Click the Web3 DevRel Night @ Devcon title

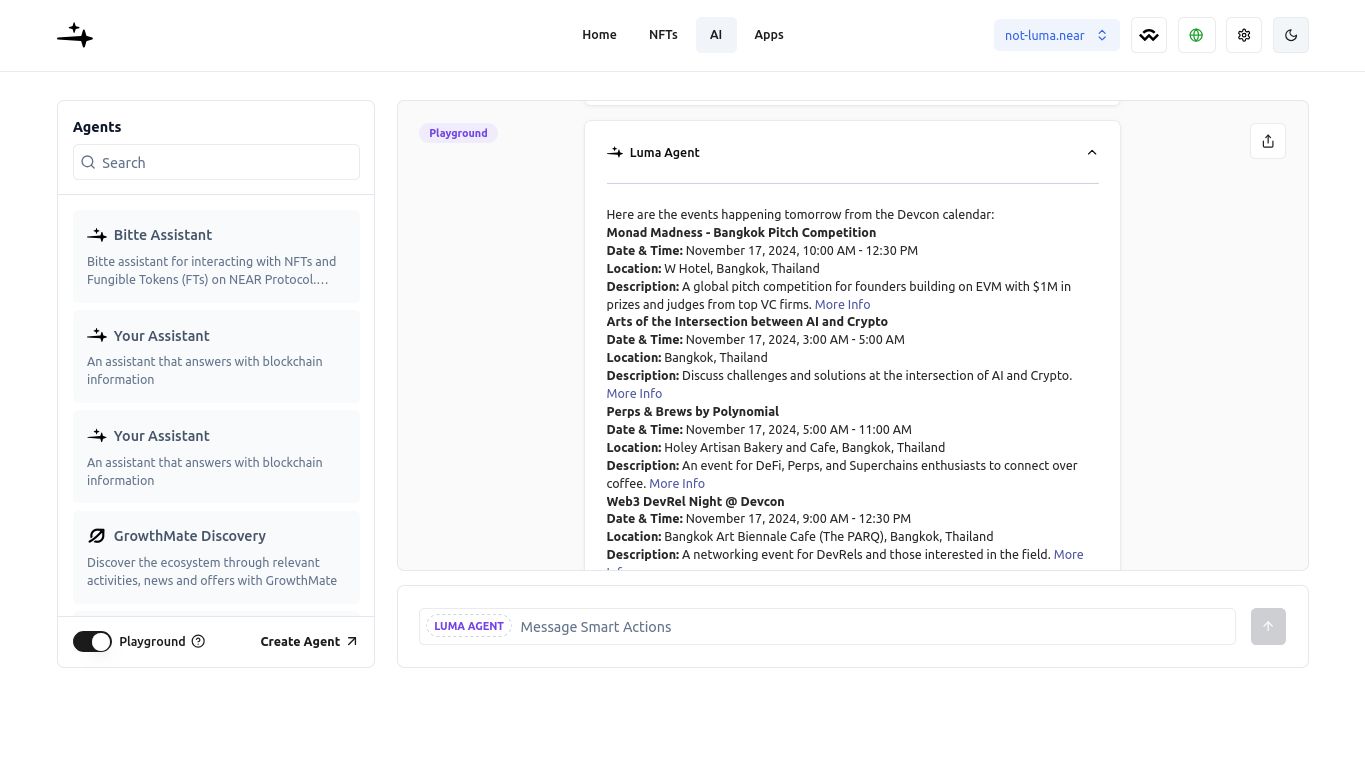[x=695, y=501]
